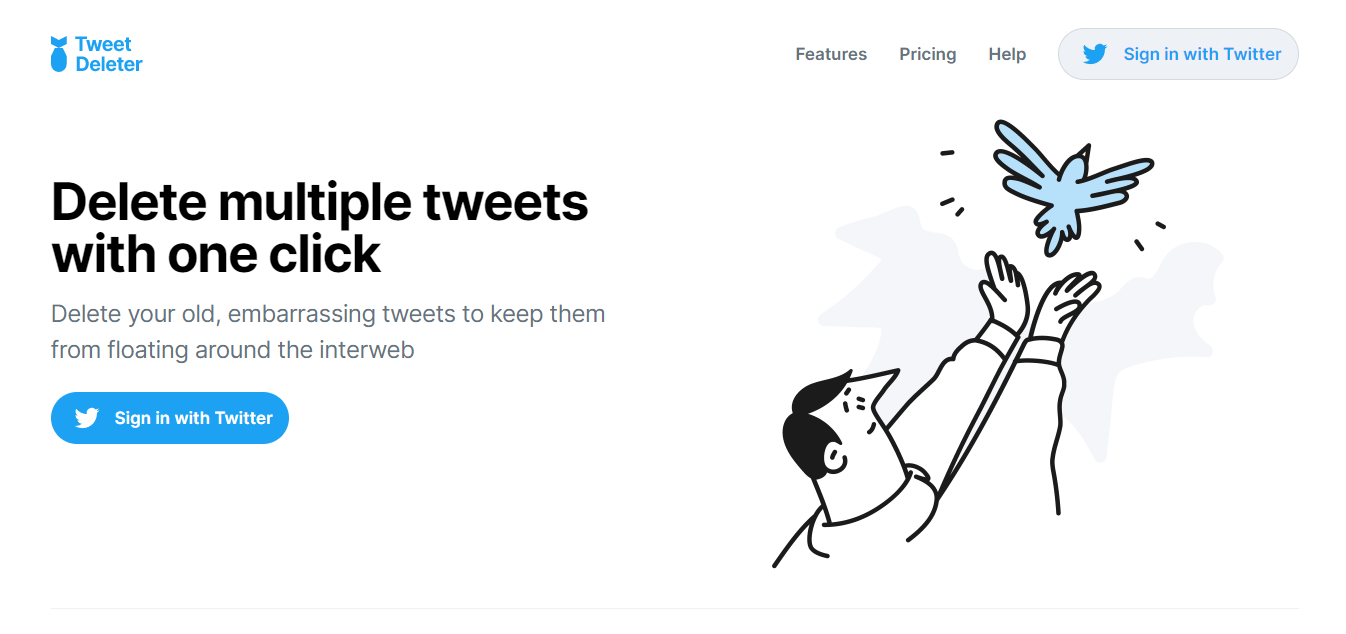Click the subtitle about embarrassing tweets

tap(328, 331)
